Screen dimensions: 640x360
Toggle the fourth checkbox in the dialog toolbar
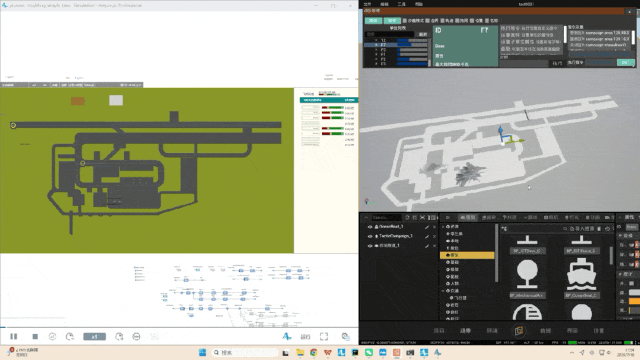point(457,20)
